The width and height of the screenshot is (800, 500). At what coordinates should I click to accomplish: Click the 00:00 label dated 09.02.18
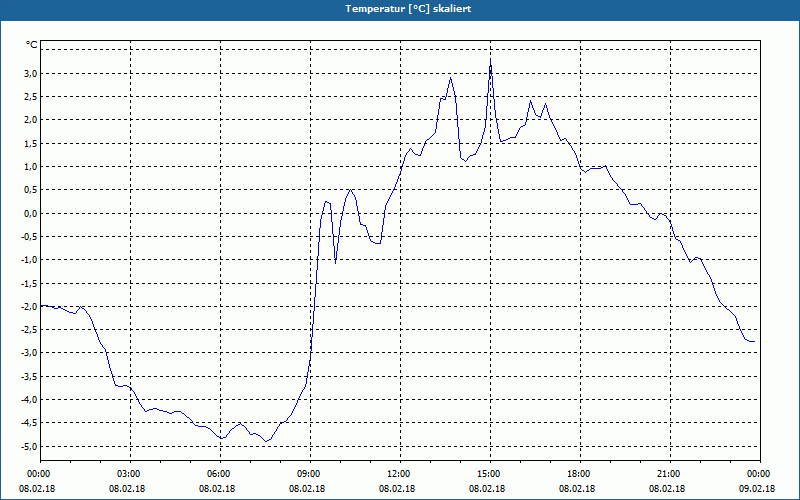(760, 474)
